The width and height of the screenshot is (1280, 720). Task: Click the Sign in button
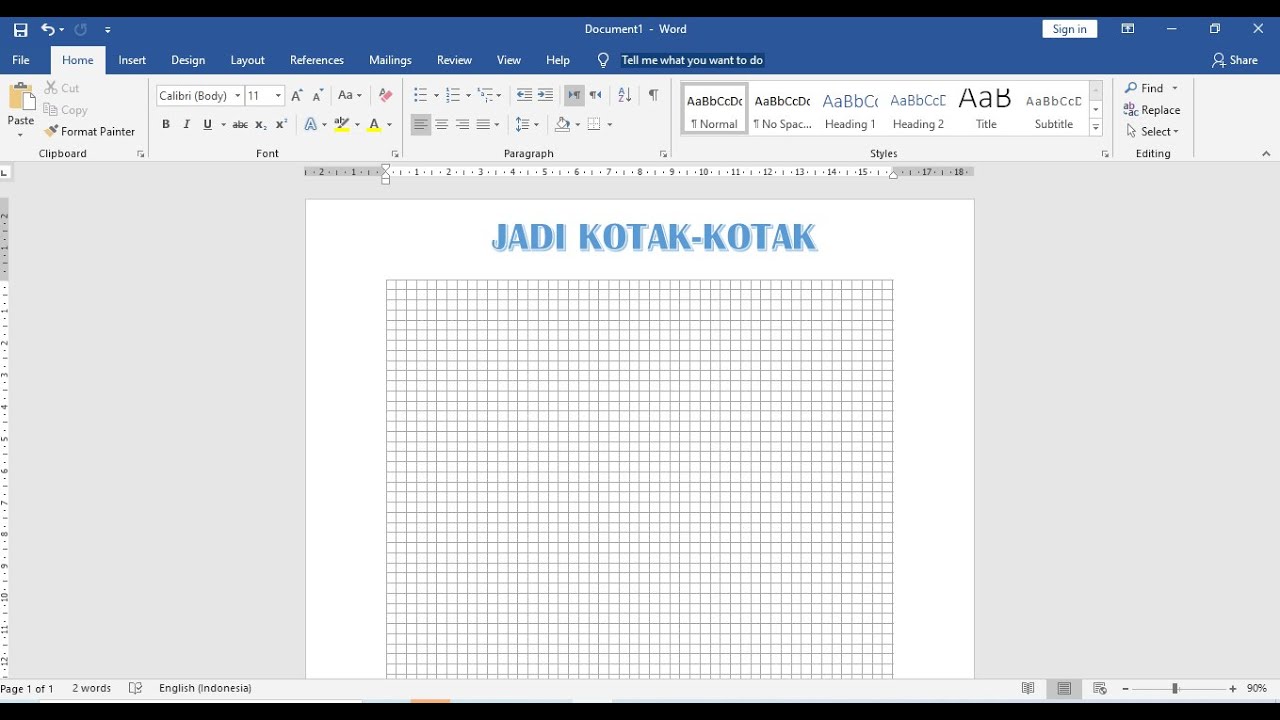tap(1070, 29)
